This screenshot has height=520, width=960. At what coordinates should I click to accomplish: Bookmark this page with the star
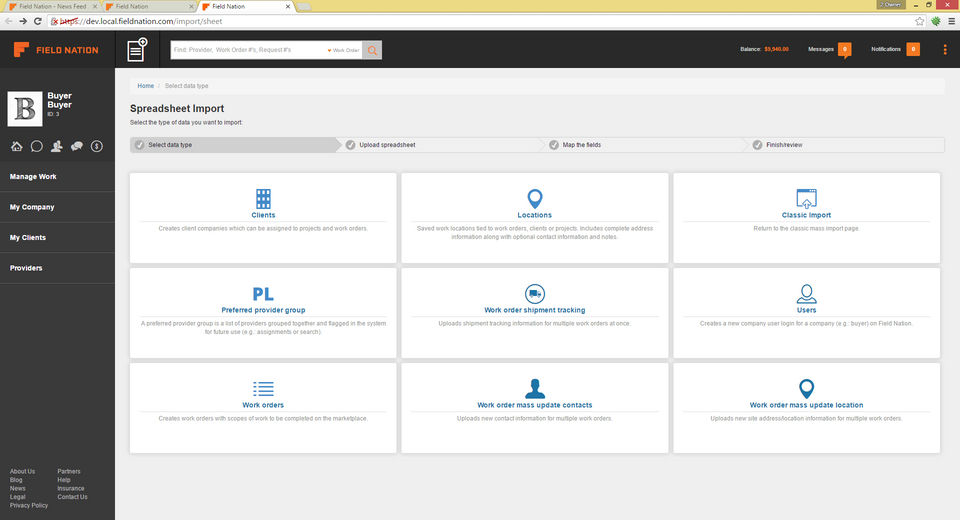pyautogui.click(x=920, y=21)
